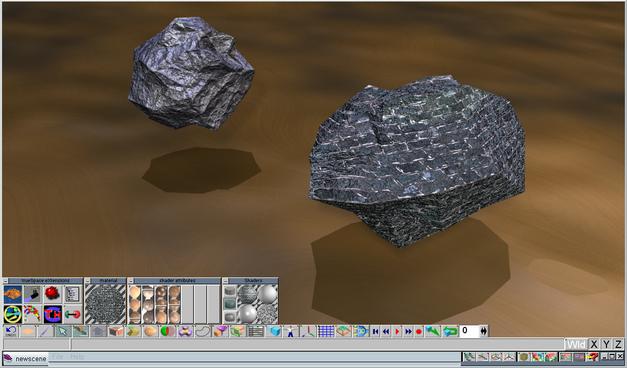This screenshot has height=368, width=627.
Task: Select the freehand outline shape tool
Action: coord(203,331)
